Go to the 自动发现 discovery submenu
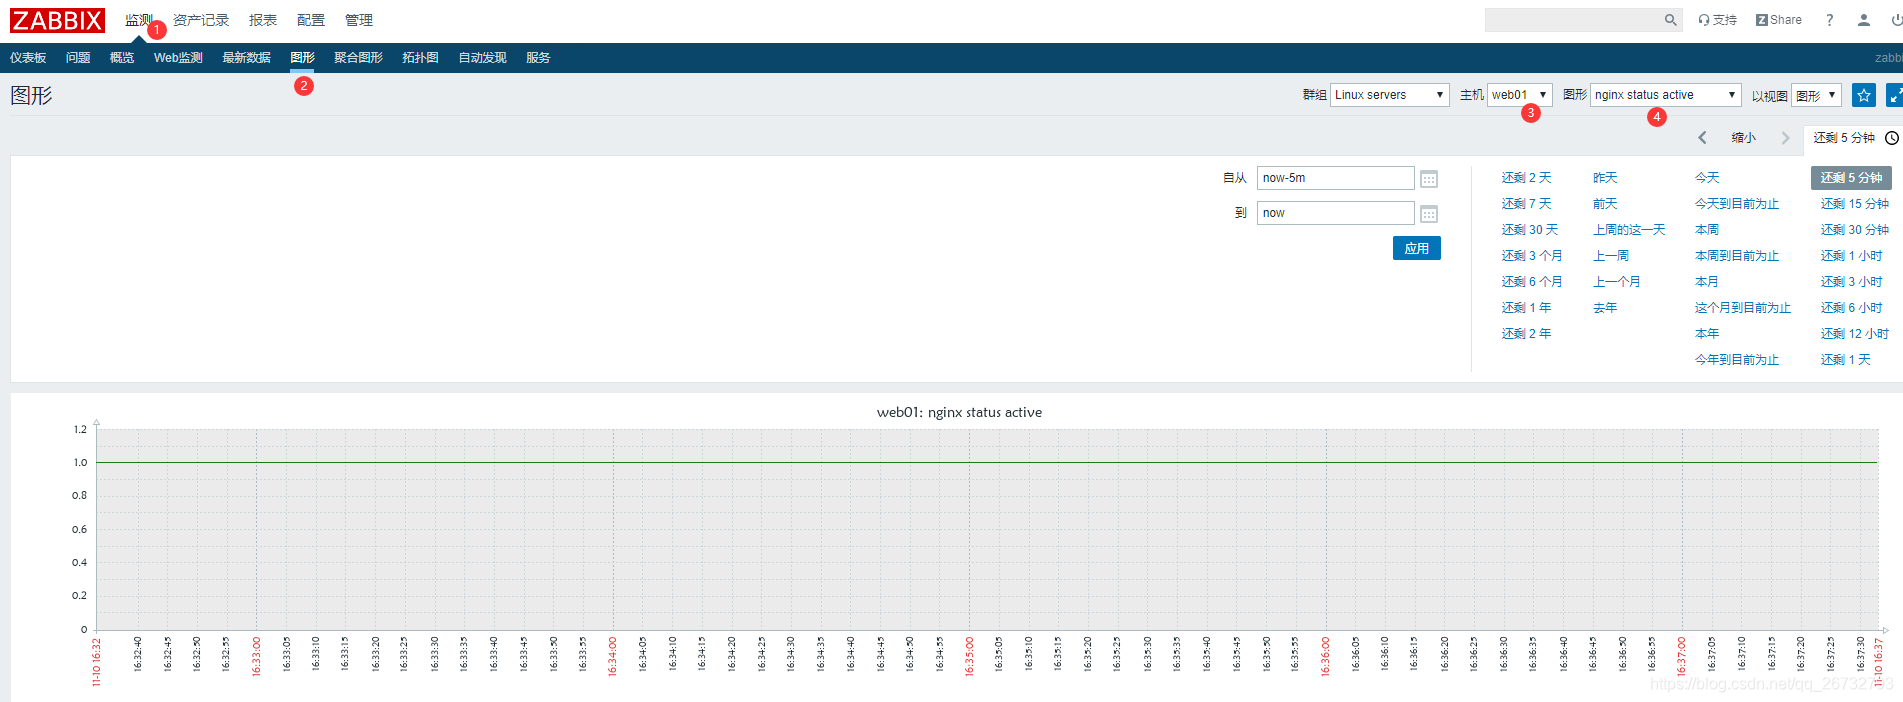This screenshot has width=1903, height=702. pos(482,58)
